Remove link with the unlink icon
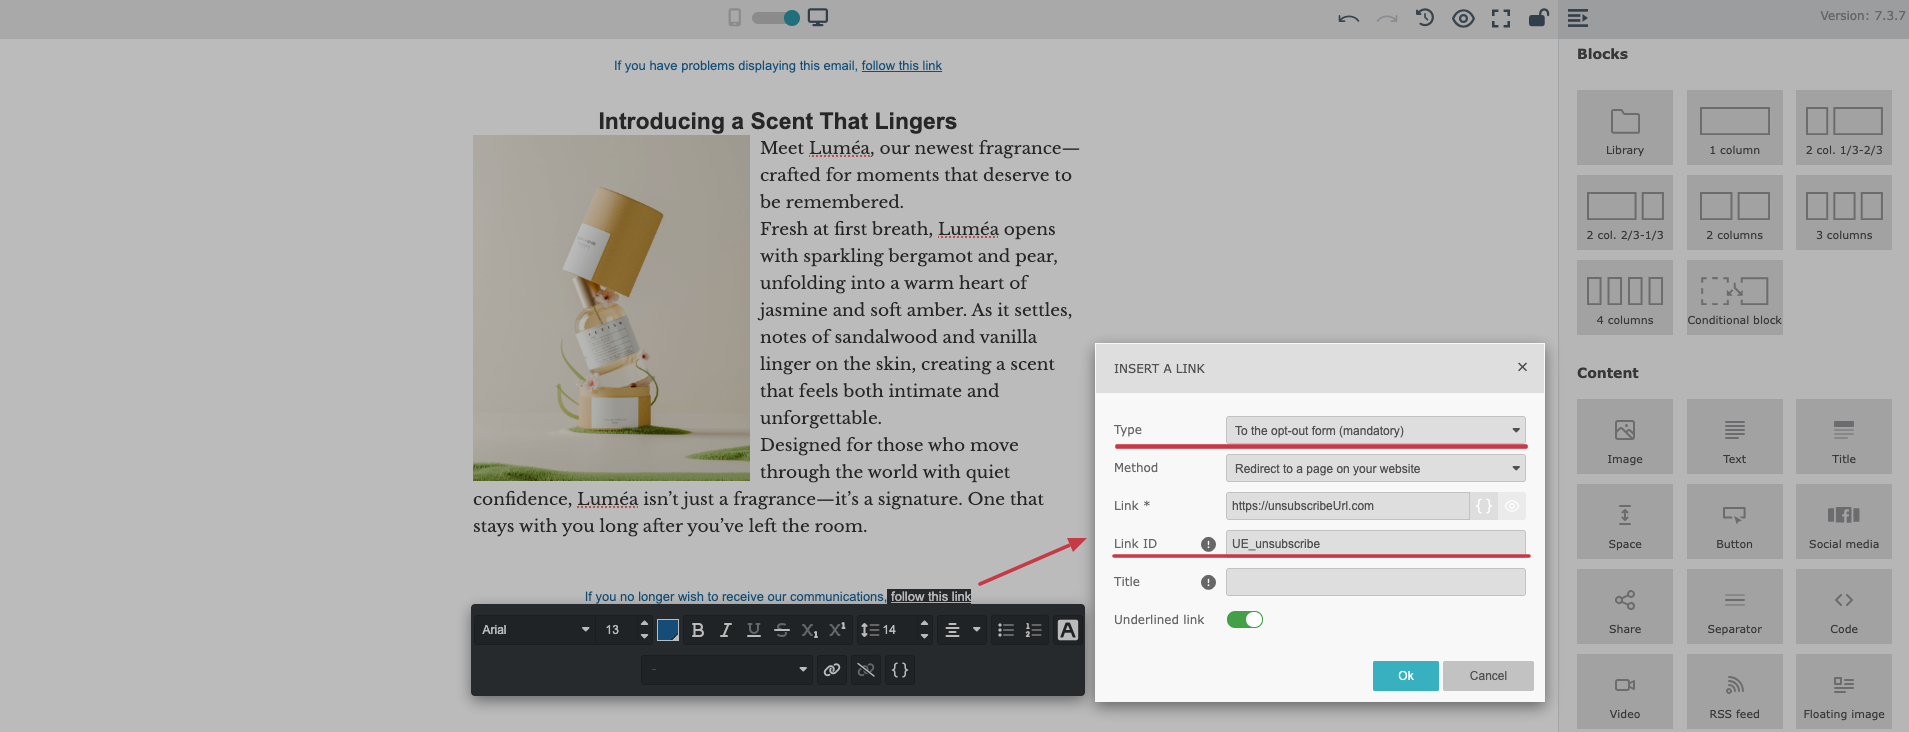Screen dimensions: 1909x732 [866, 670]
